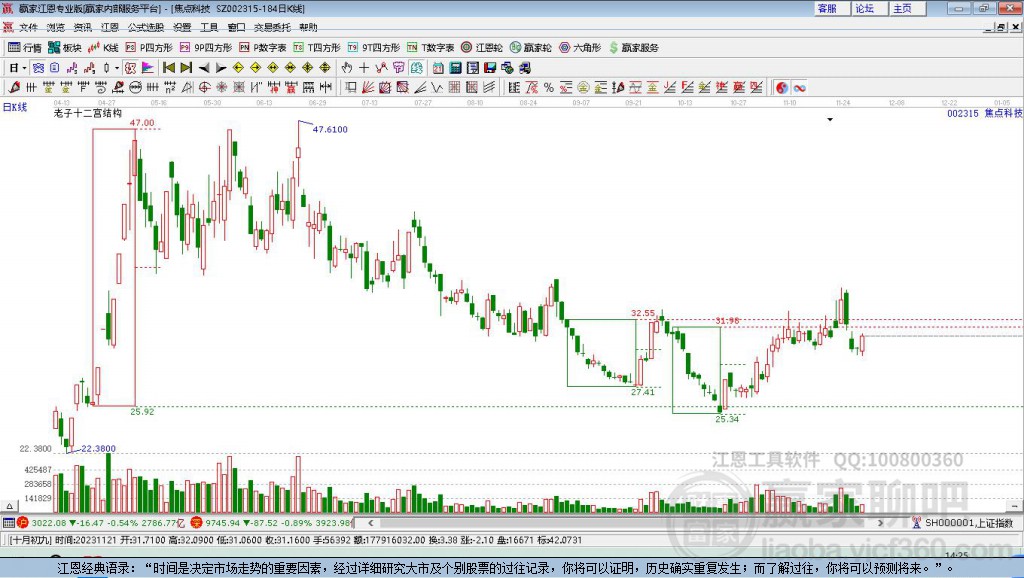The height and width of the screenshot is (578, 1024).
Task: Open 设置 menu
Action: pyautogui.click(x=182, y=27)
